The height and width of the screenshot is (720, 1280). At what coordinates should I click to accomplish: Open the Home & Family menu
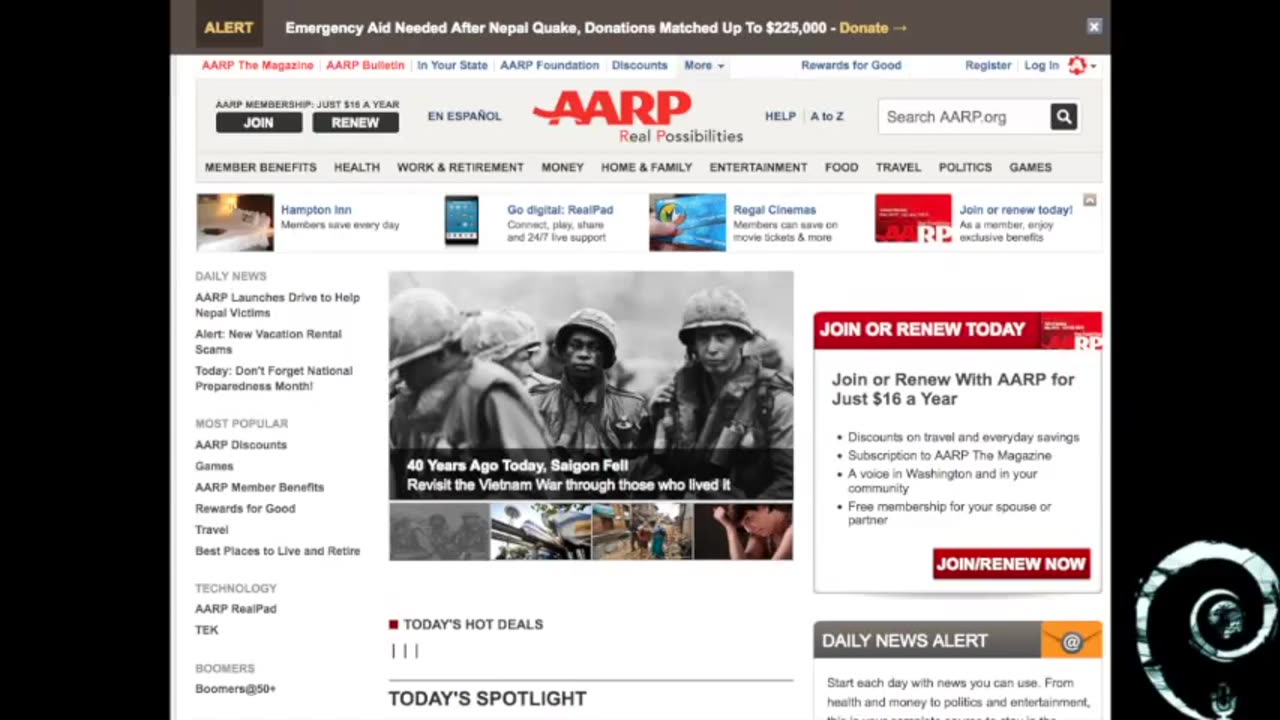(x=646, y=167)
